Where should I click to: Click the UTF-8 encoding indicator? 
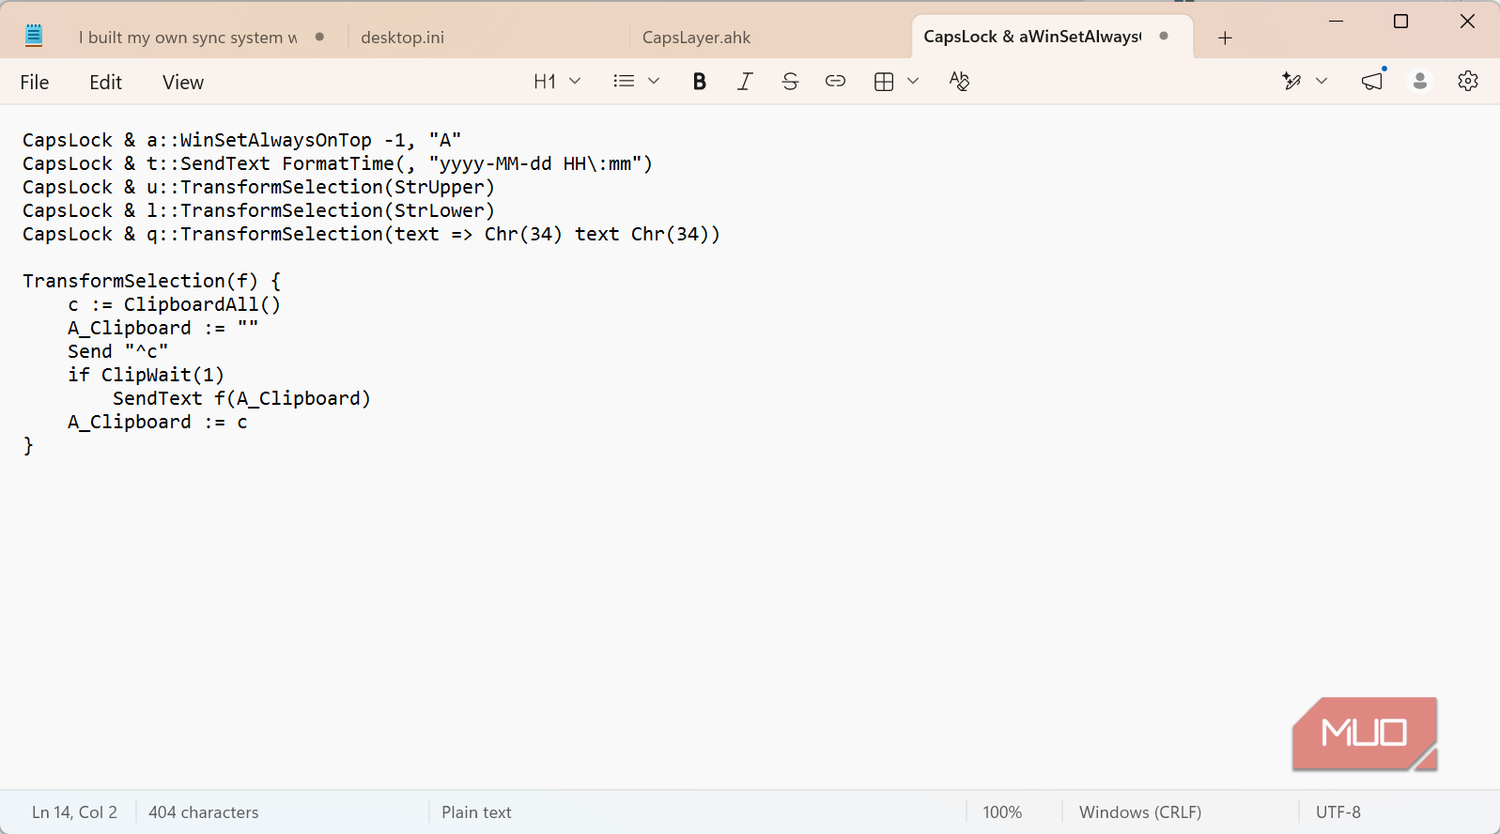(x=1338, y=812)
